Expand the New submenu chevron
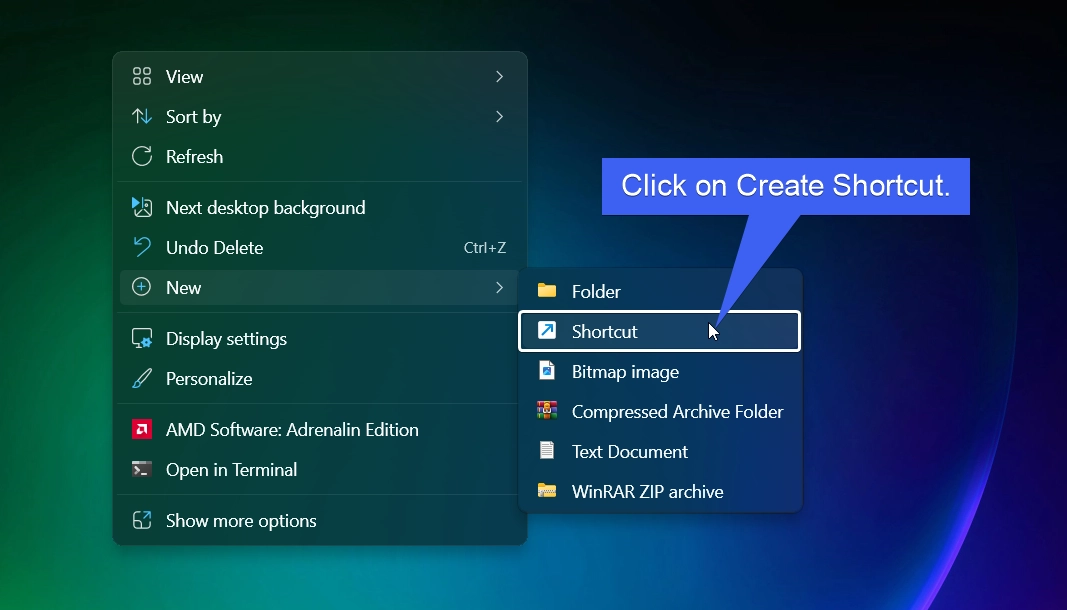 (x=499, y=287)
